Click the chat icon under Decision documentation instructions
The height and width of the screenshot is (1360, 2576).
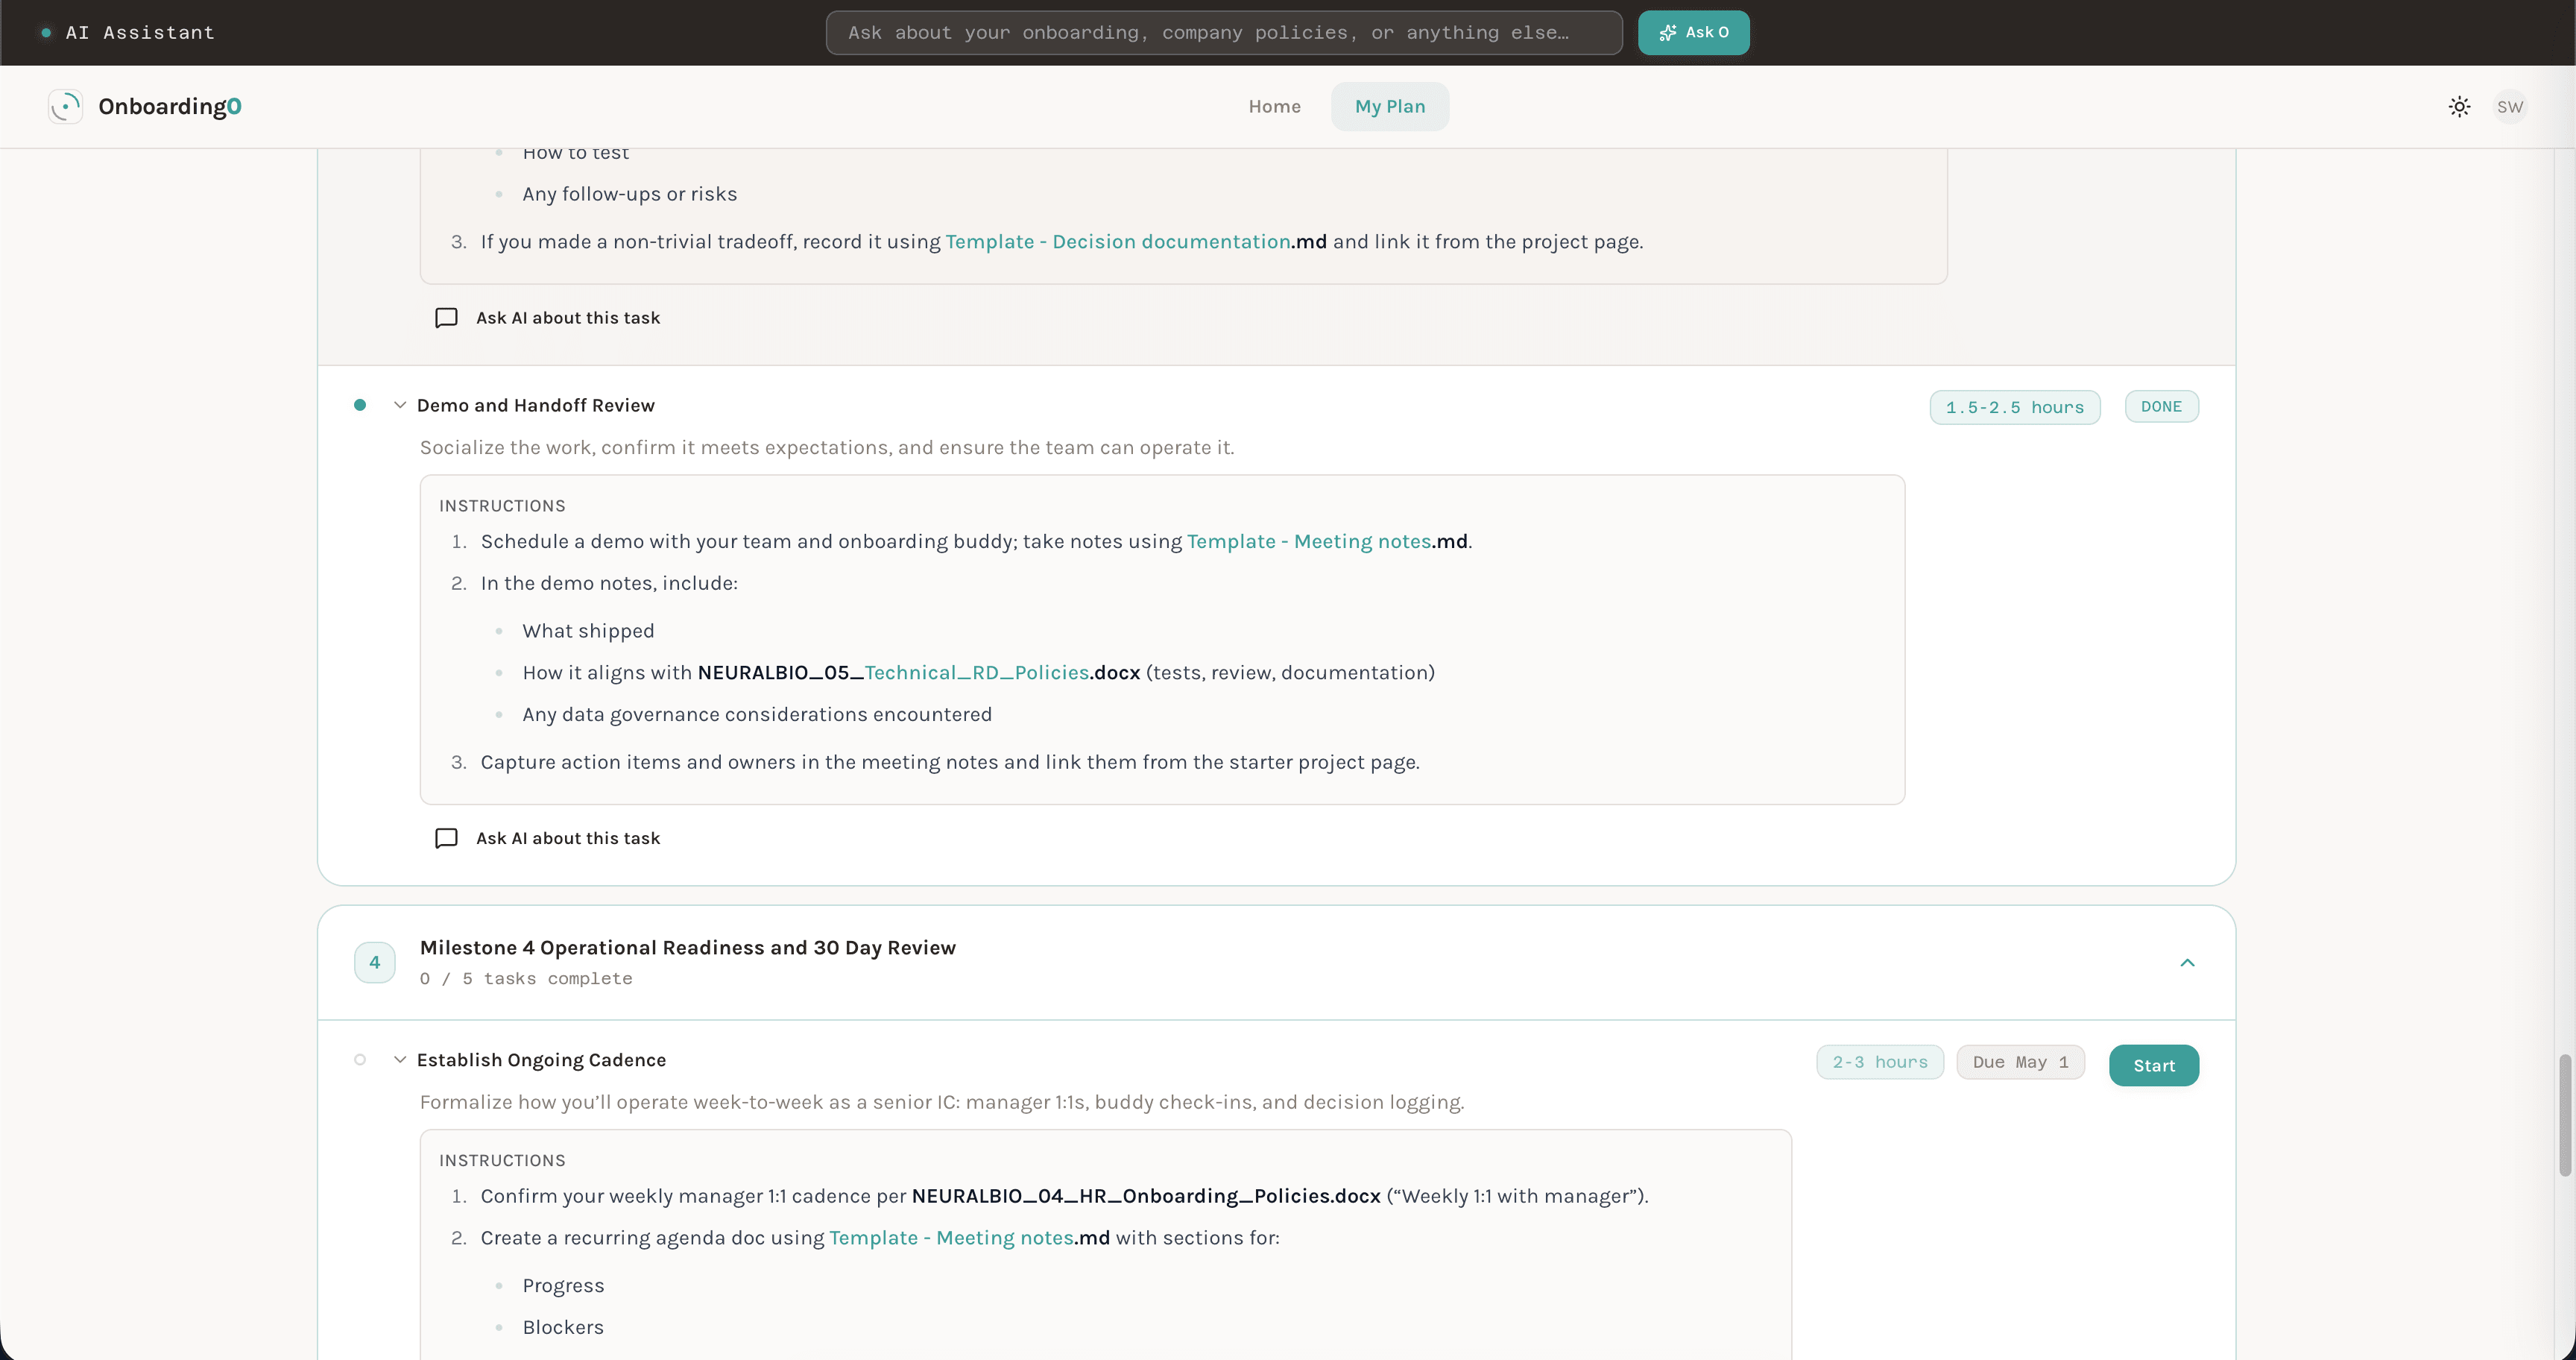447,317
